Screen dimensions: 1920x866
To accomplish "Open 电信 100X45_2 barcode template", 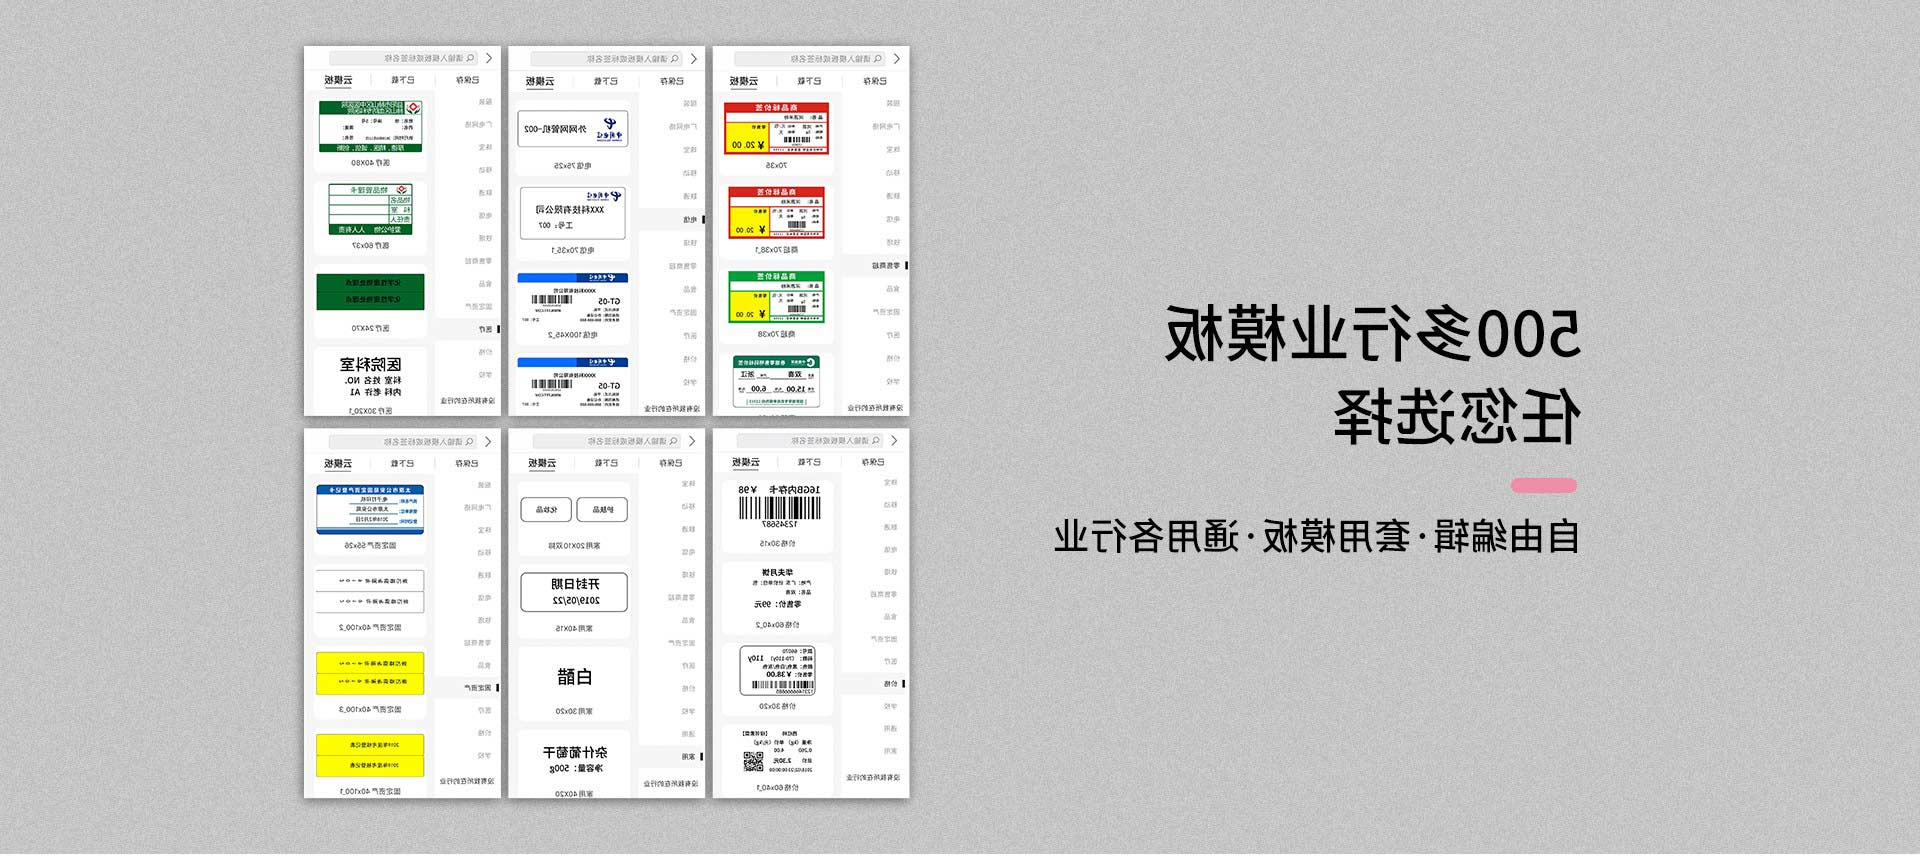I will coord(573,305).
